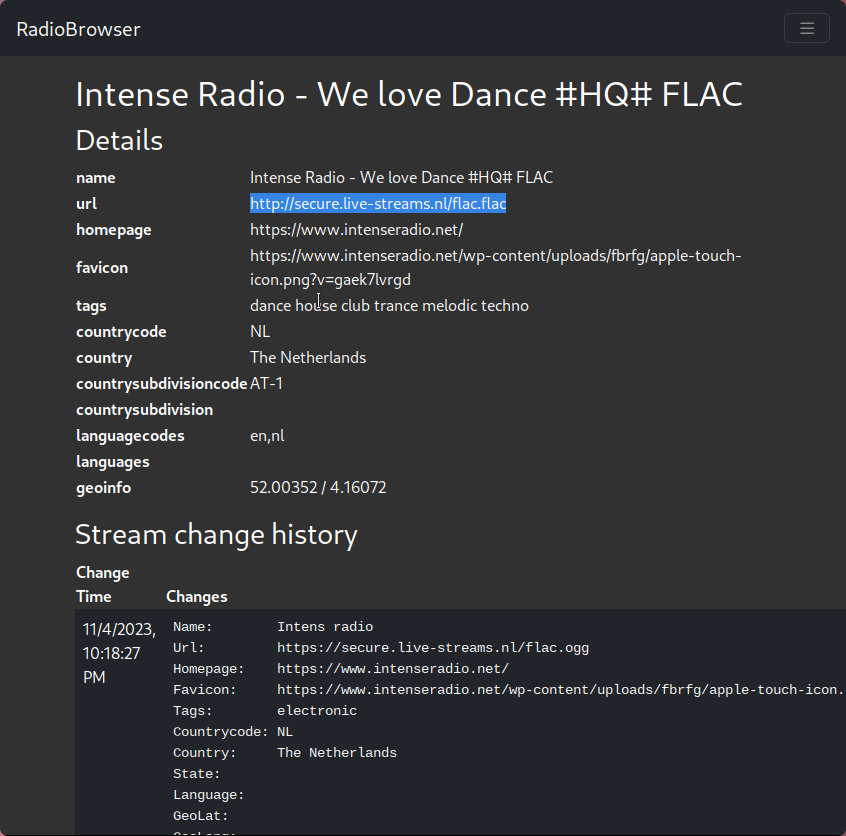This screenshot has height=836, width=846.
Task: Click history Homepage value intenseradio.net
Action: click(x=393, y=669)
